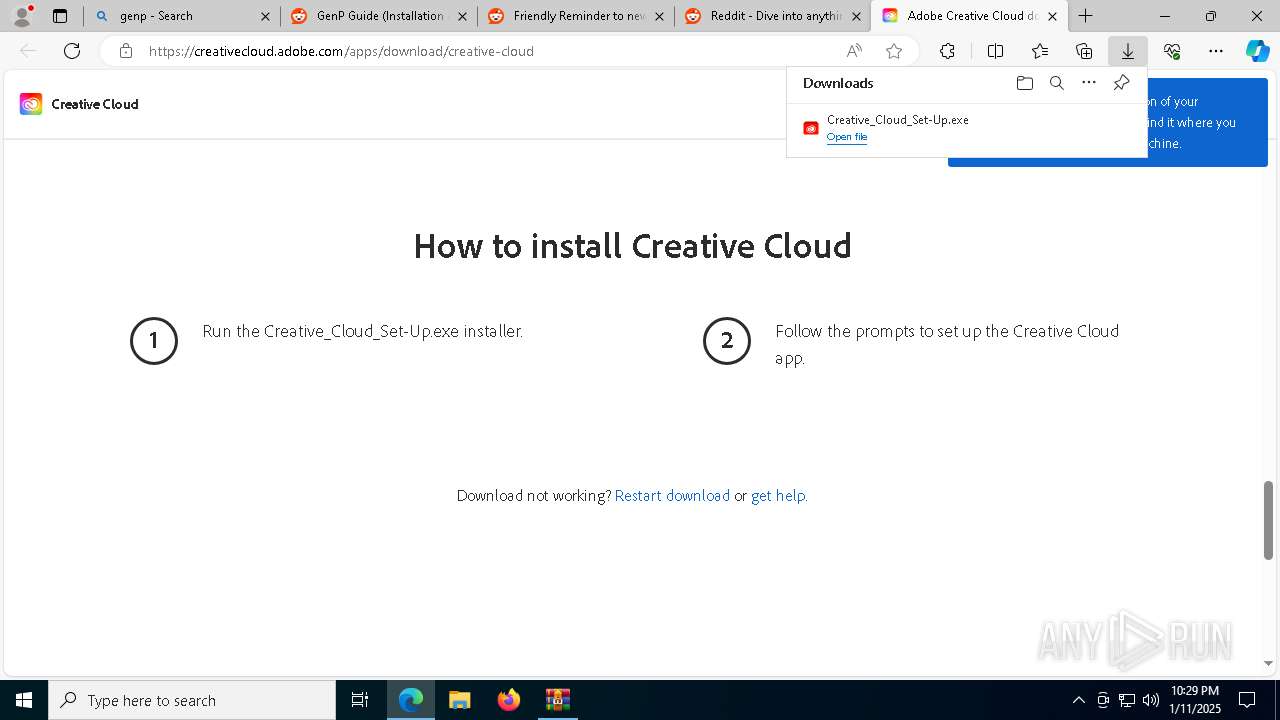Open File Explorer from taskbar
The height and width of the screenshot is (720, 1280).
(459, 700)
